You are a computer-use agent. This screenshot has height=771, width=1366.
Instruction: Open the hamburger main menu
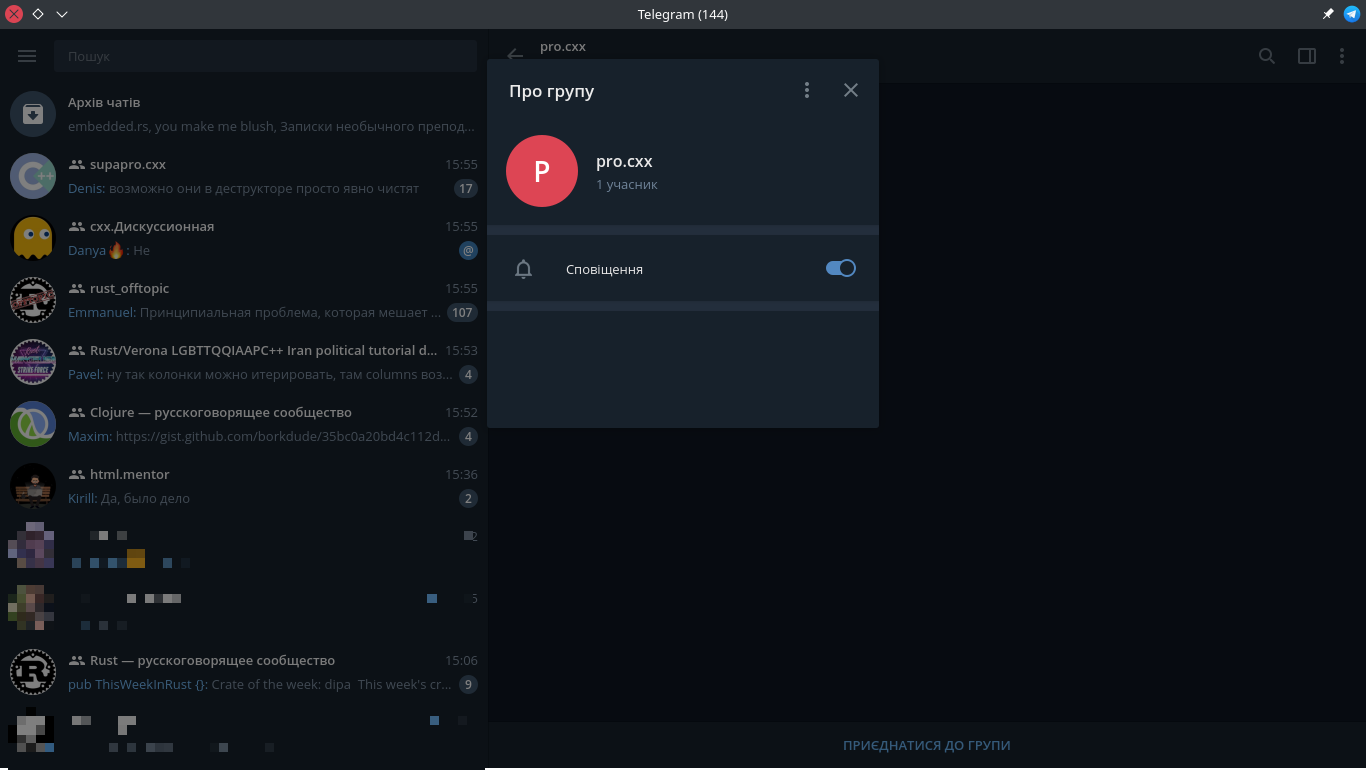[27, 56]
